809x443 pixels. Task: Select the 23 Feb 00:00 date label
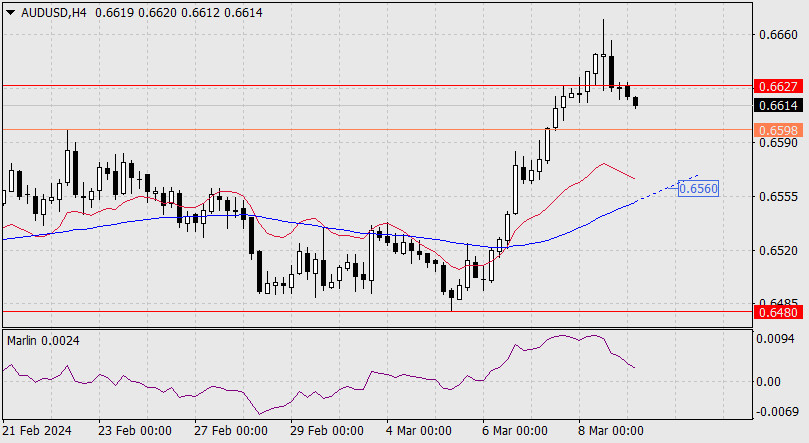click(135, 431)
